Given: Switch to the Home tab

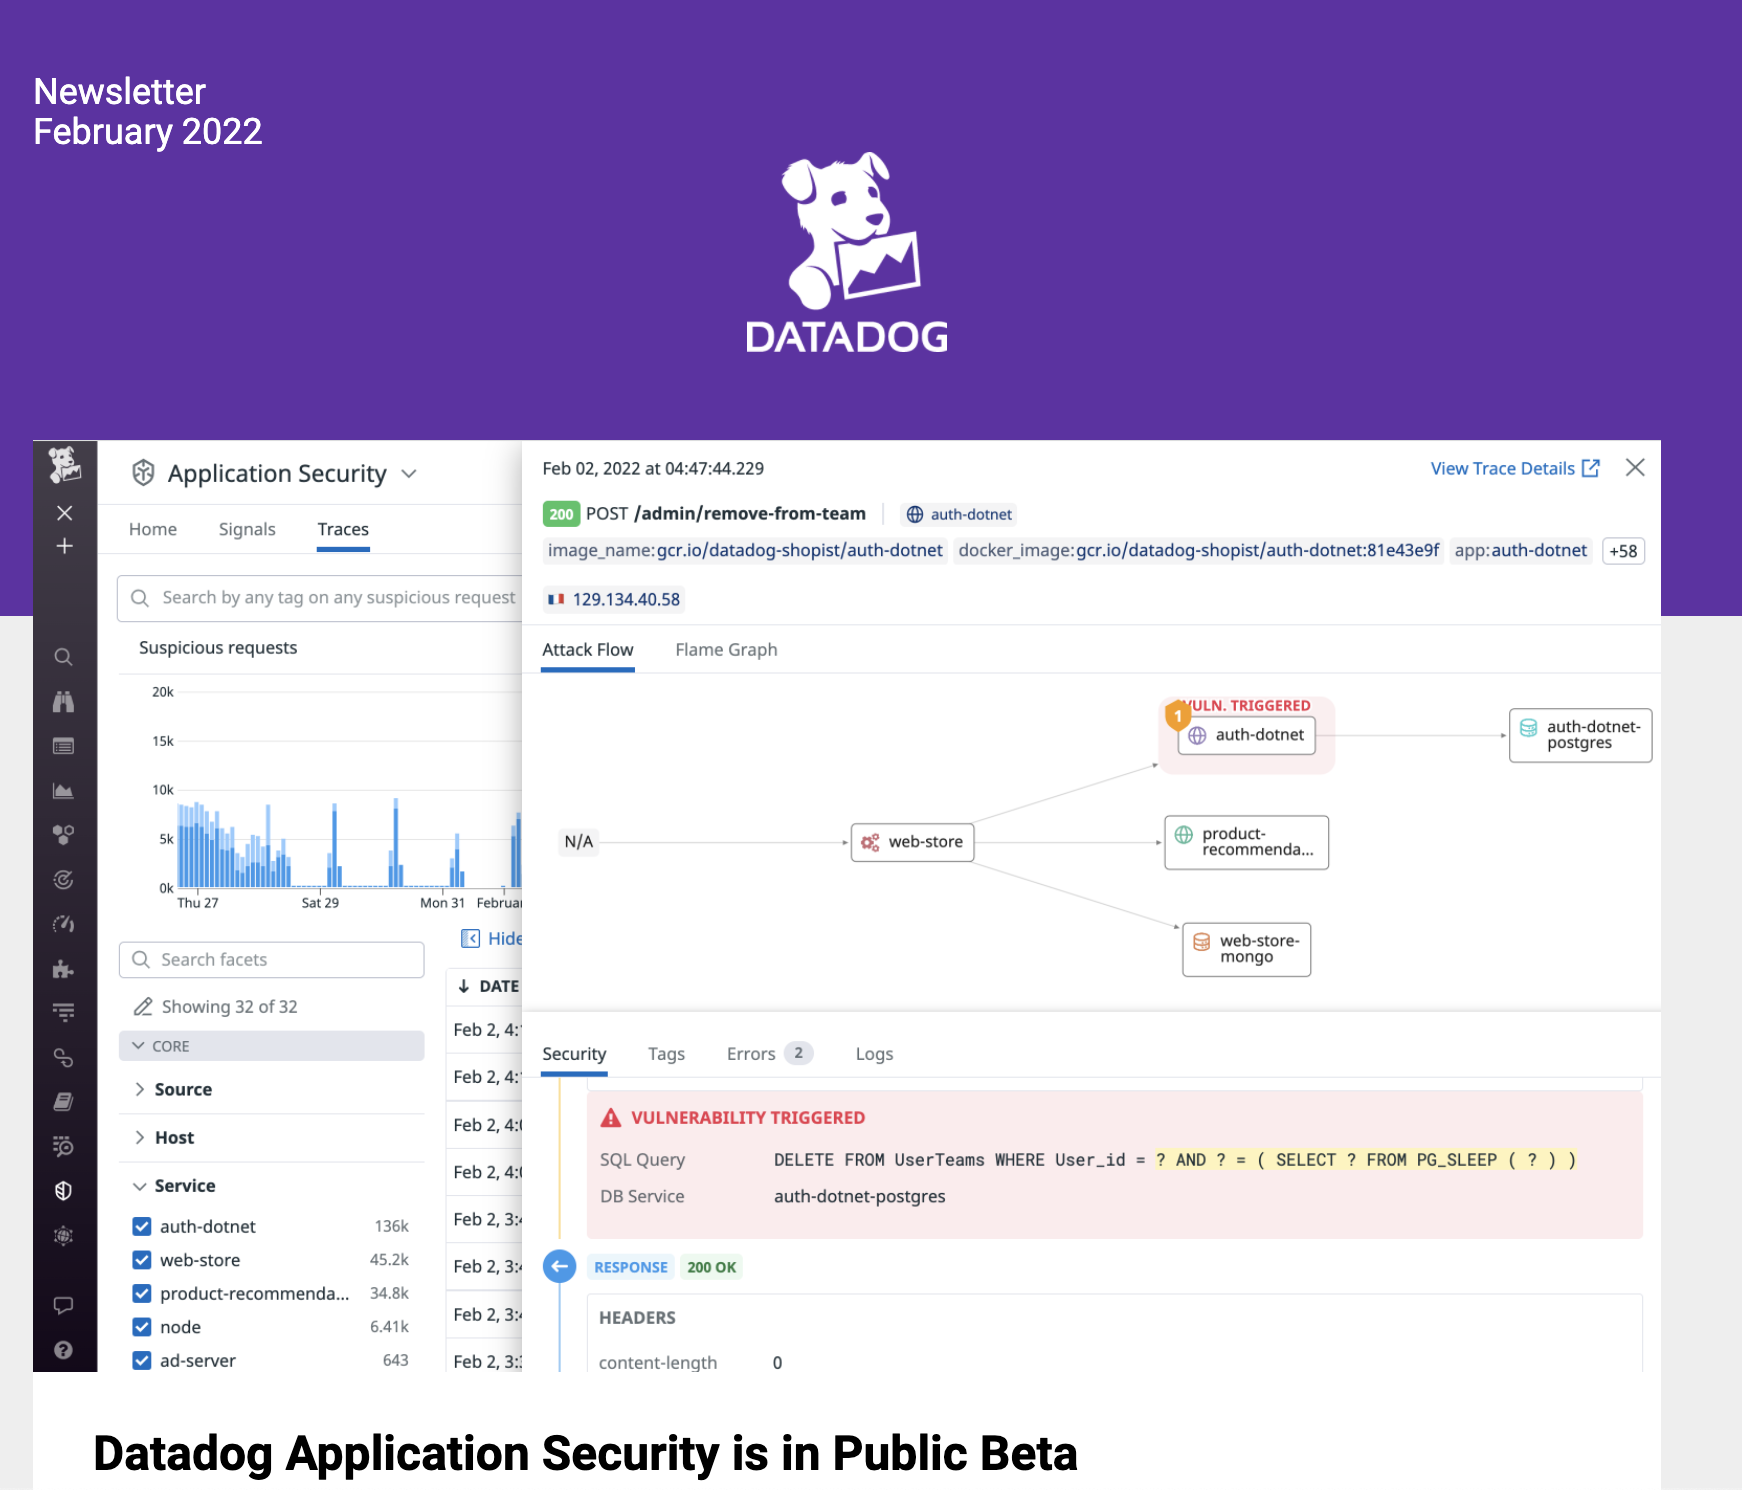Looking at the screenshot, I should pos(153,529).
